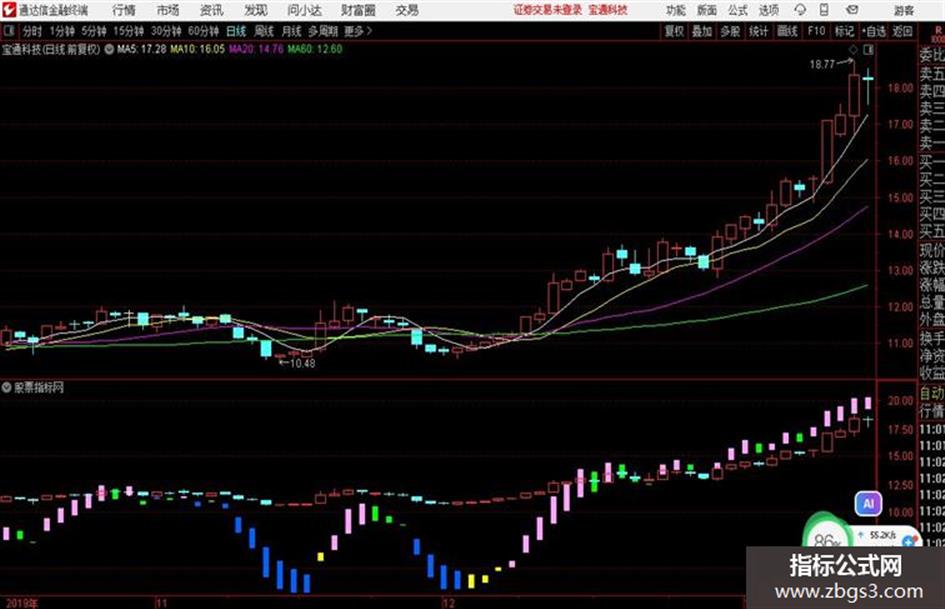Click the mobile phone icon

[x=824, y=10]
